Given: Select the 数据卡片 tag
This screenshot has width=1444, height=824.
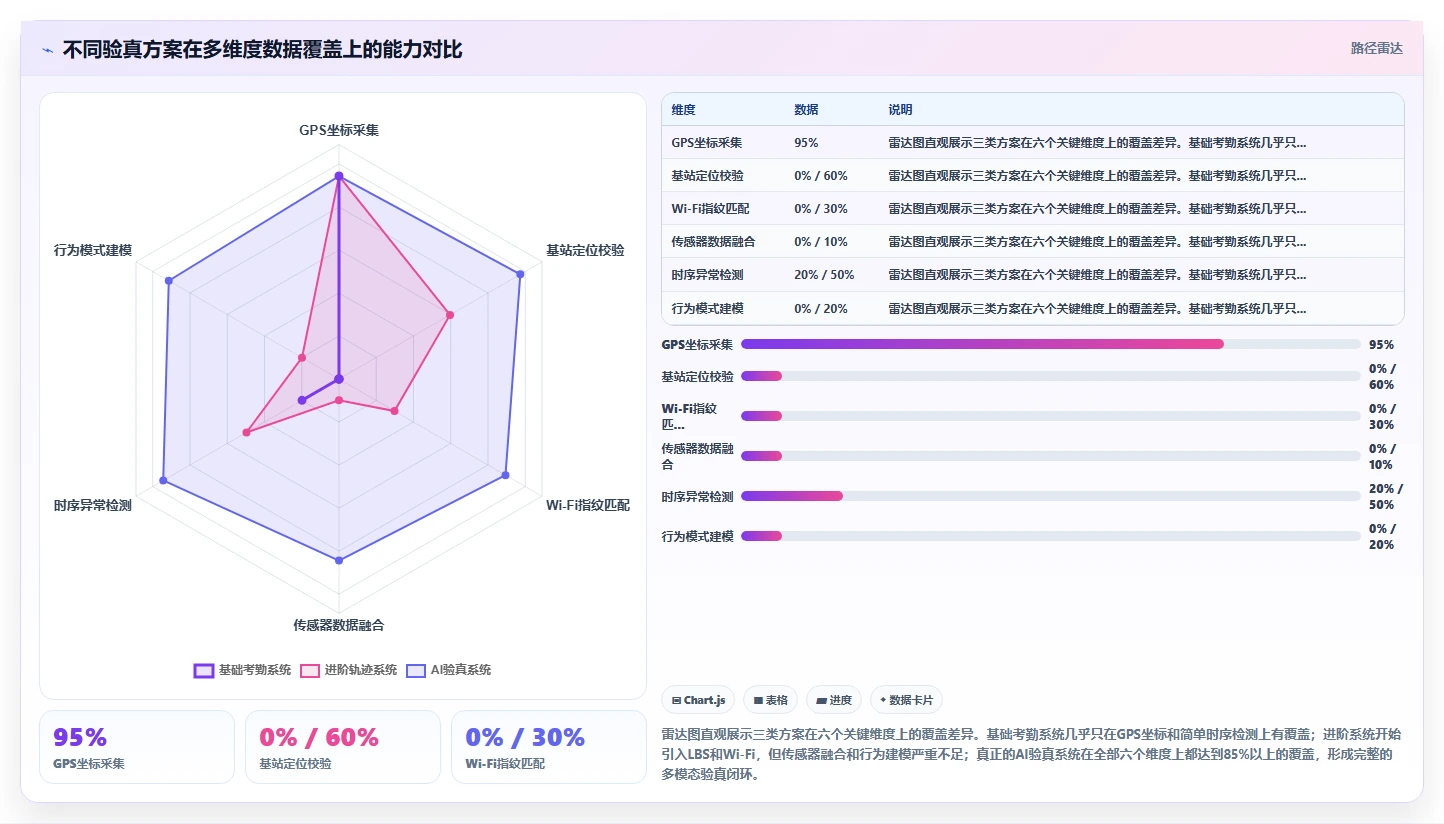Looking at the screenshot, I should pyautogui.click(x=906, y=700).
